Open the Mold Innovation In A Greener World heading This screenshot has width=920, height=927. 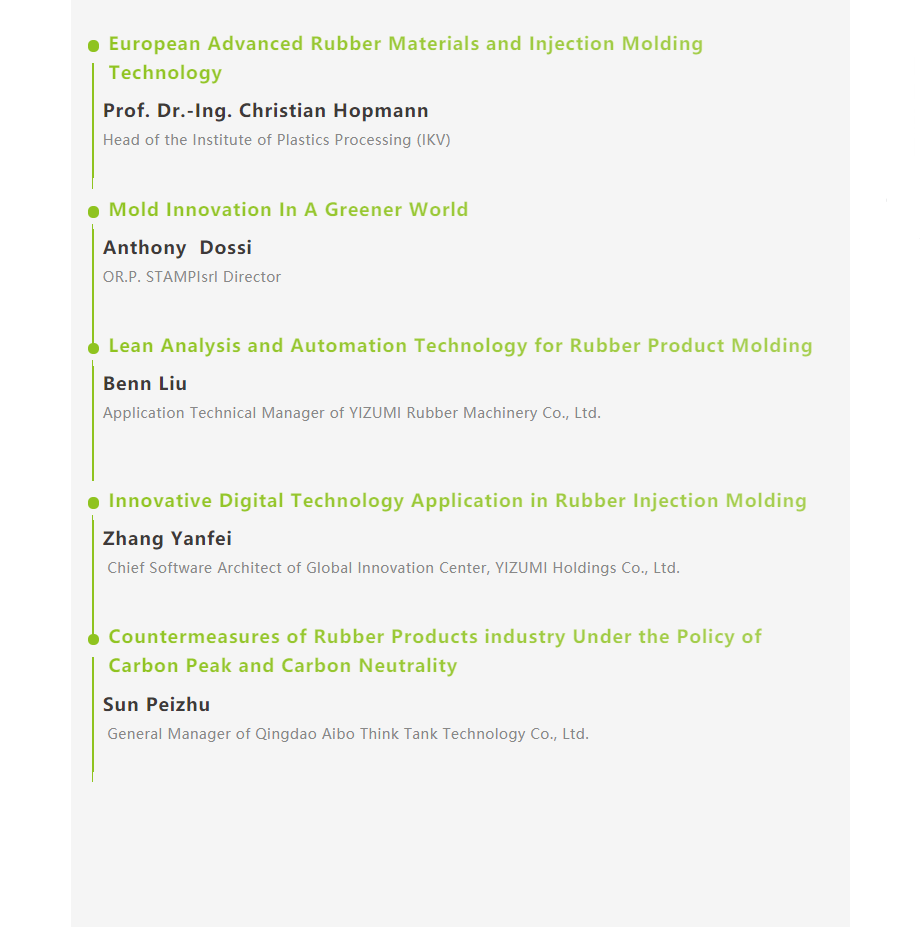pos(288,210)
